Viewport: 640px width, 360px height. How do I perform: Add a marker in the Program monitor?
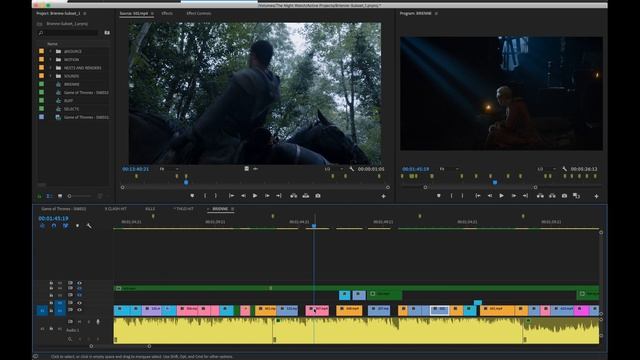click(x=439, y=196)
